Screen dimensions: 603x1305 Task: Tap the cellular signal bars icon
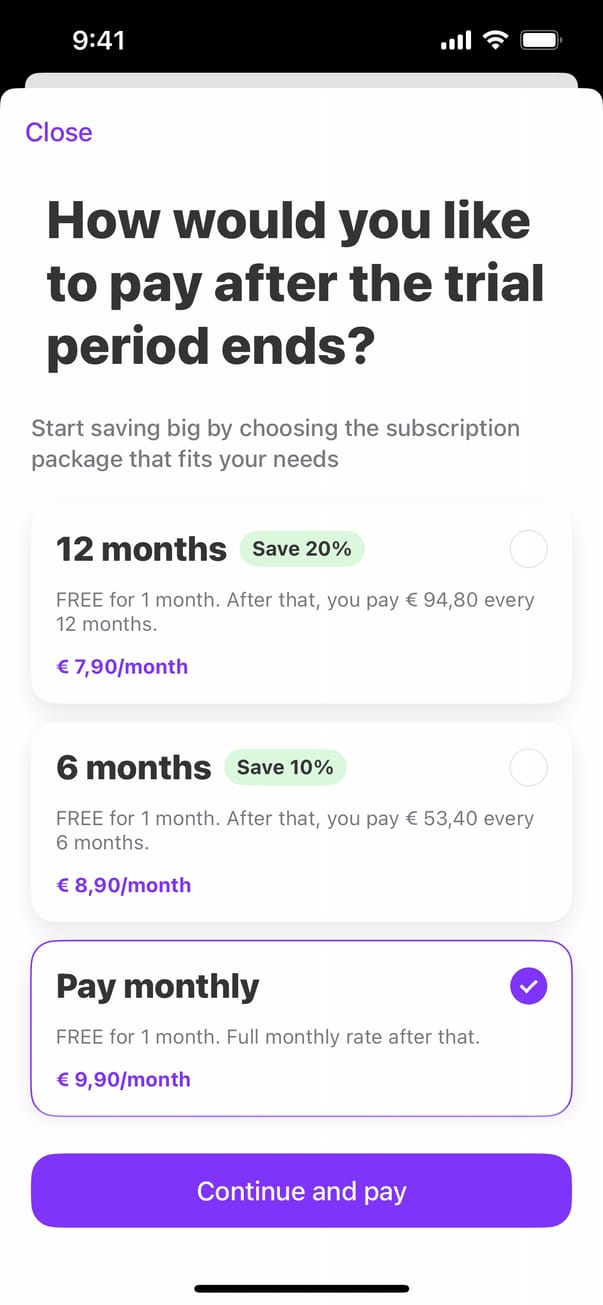pyautogui.click(x=455, y=42)
